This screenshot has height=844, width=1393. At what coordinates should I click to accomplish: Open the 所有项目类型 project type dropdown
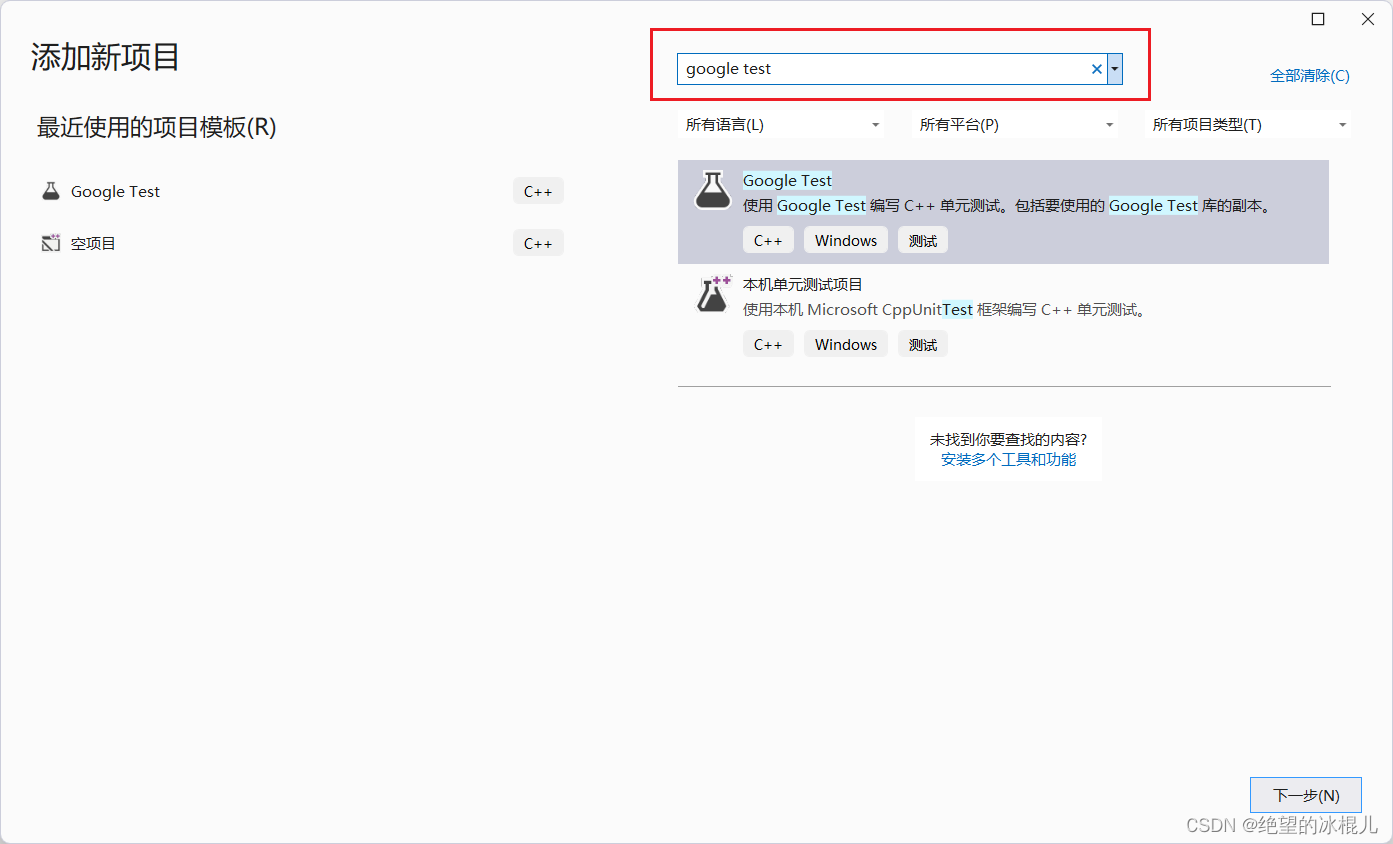pos(1248,125)
